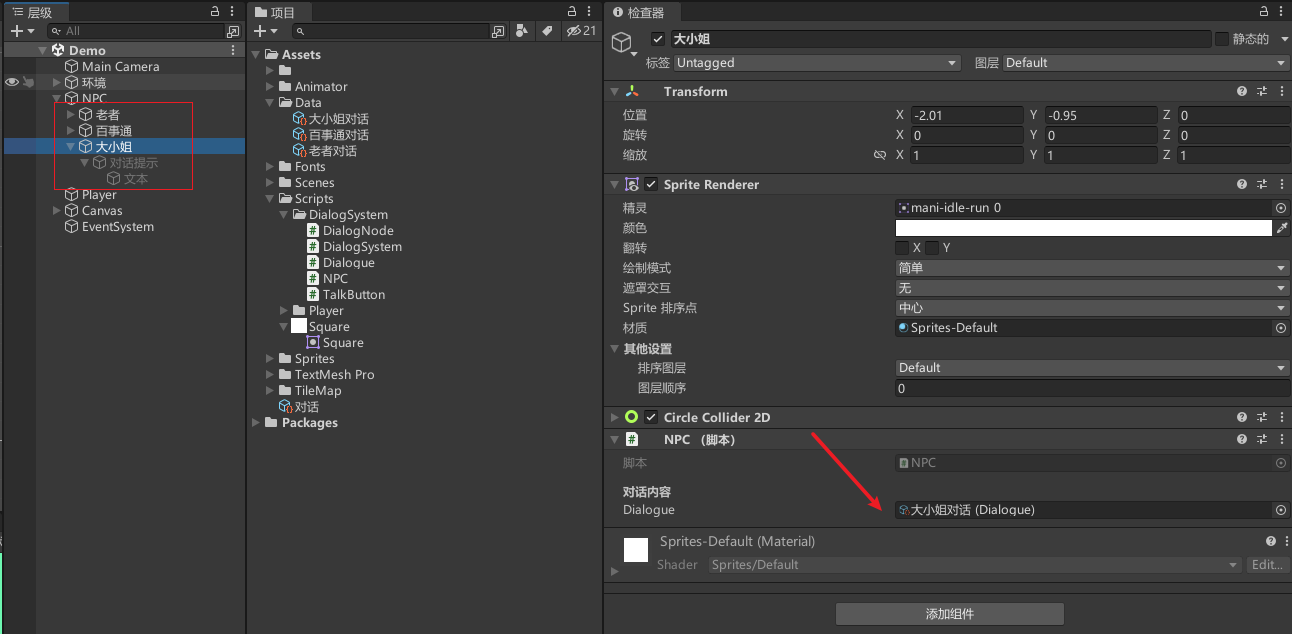Click the Inspector panel lock icon
Viewport: 1292px width, 634px height.
tap(1263, 12)
